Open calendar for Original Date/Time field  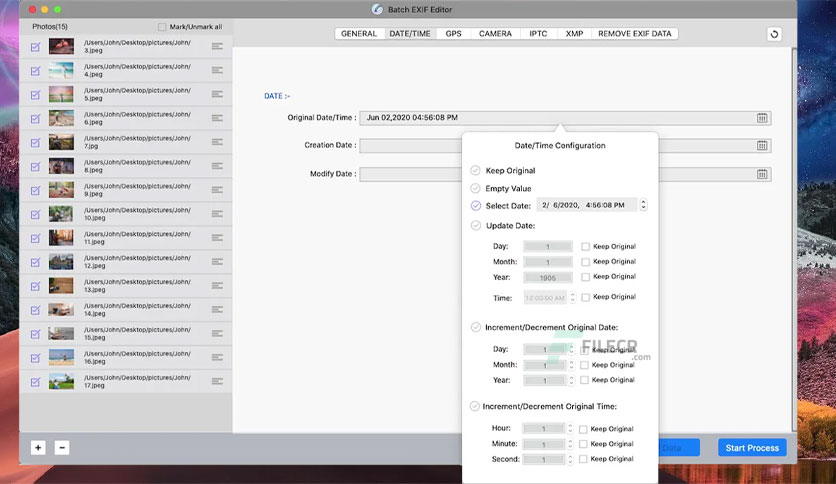tap(762, 118)
